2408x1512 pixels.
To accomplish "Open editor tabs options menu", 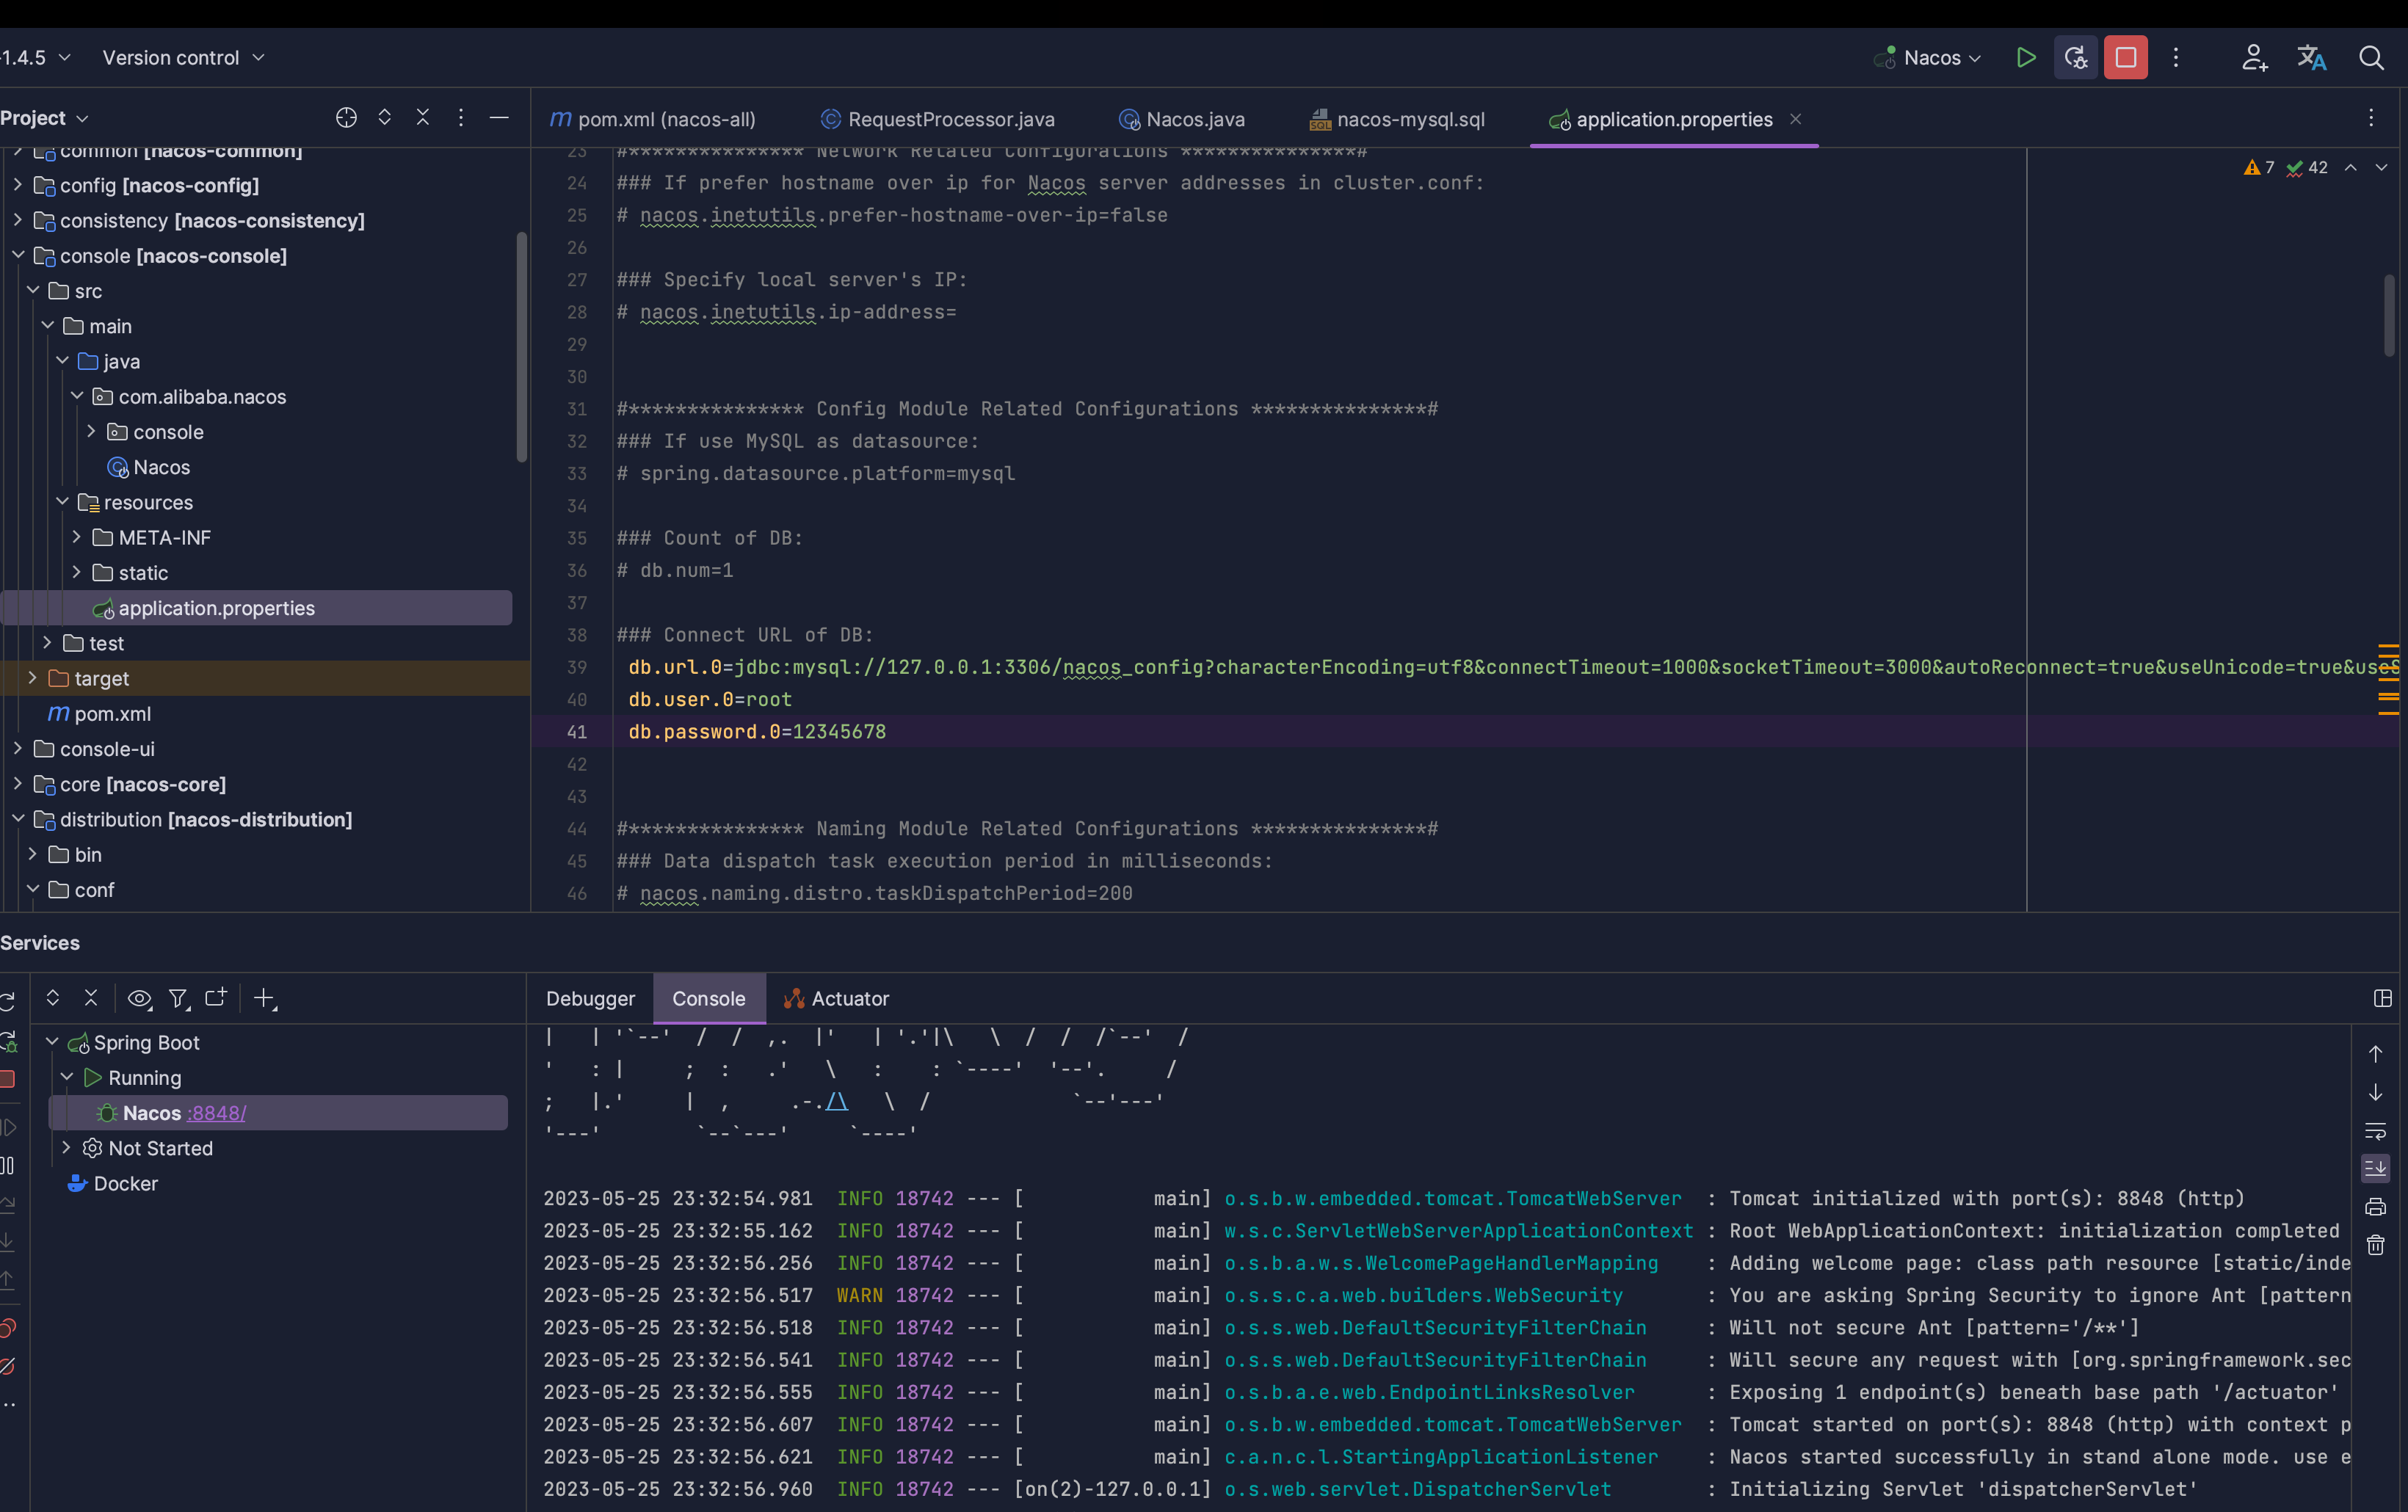I will pos(2371,118).
